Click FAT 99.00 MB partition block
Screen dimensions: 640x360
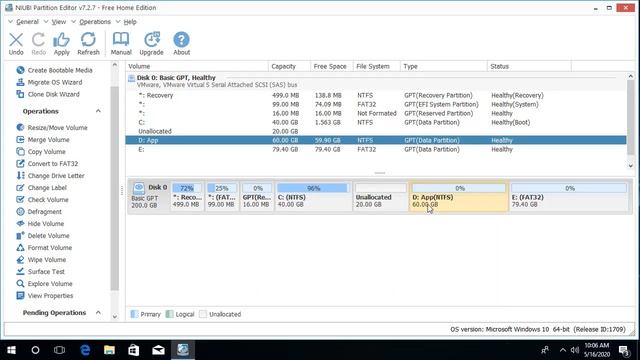222,196
